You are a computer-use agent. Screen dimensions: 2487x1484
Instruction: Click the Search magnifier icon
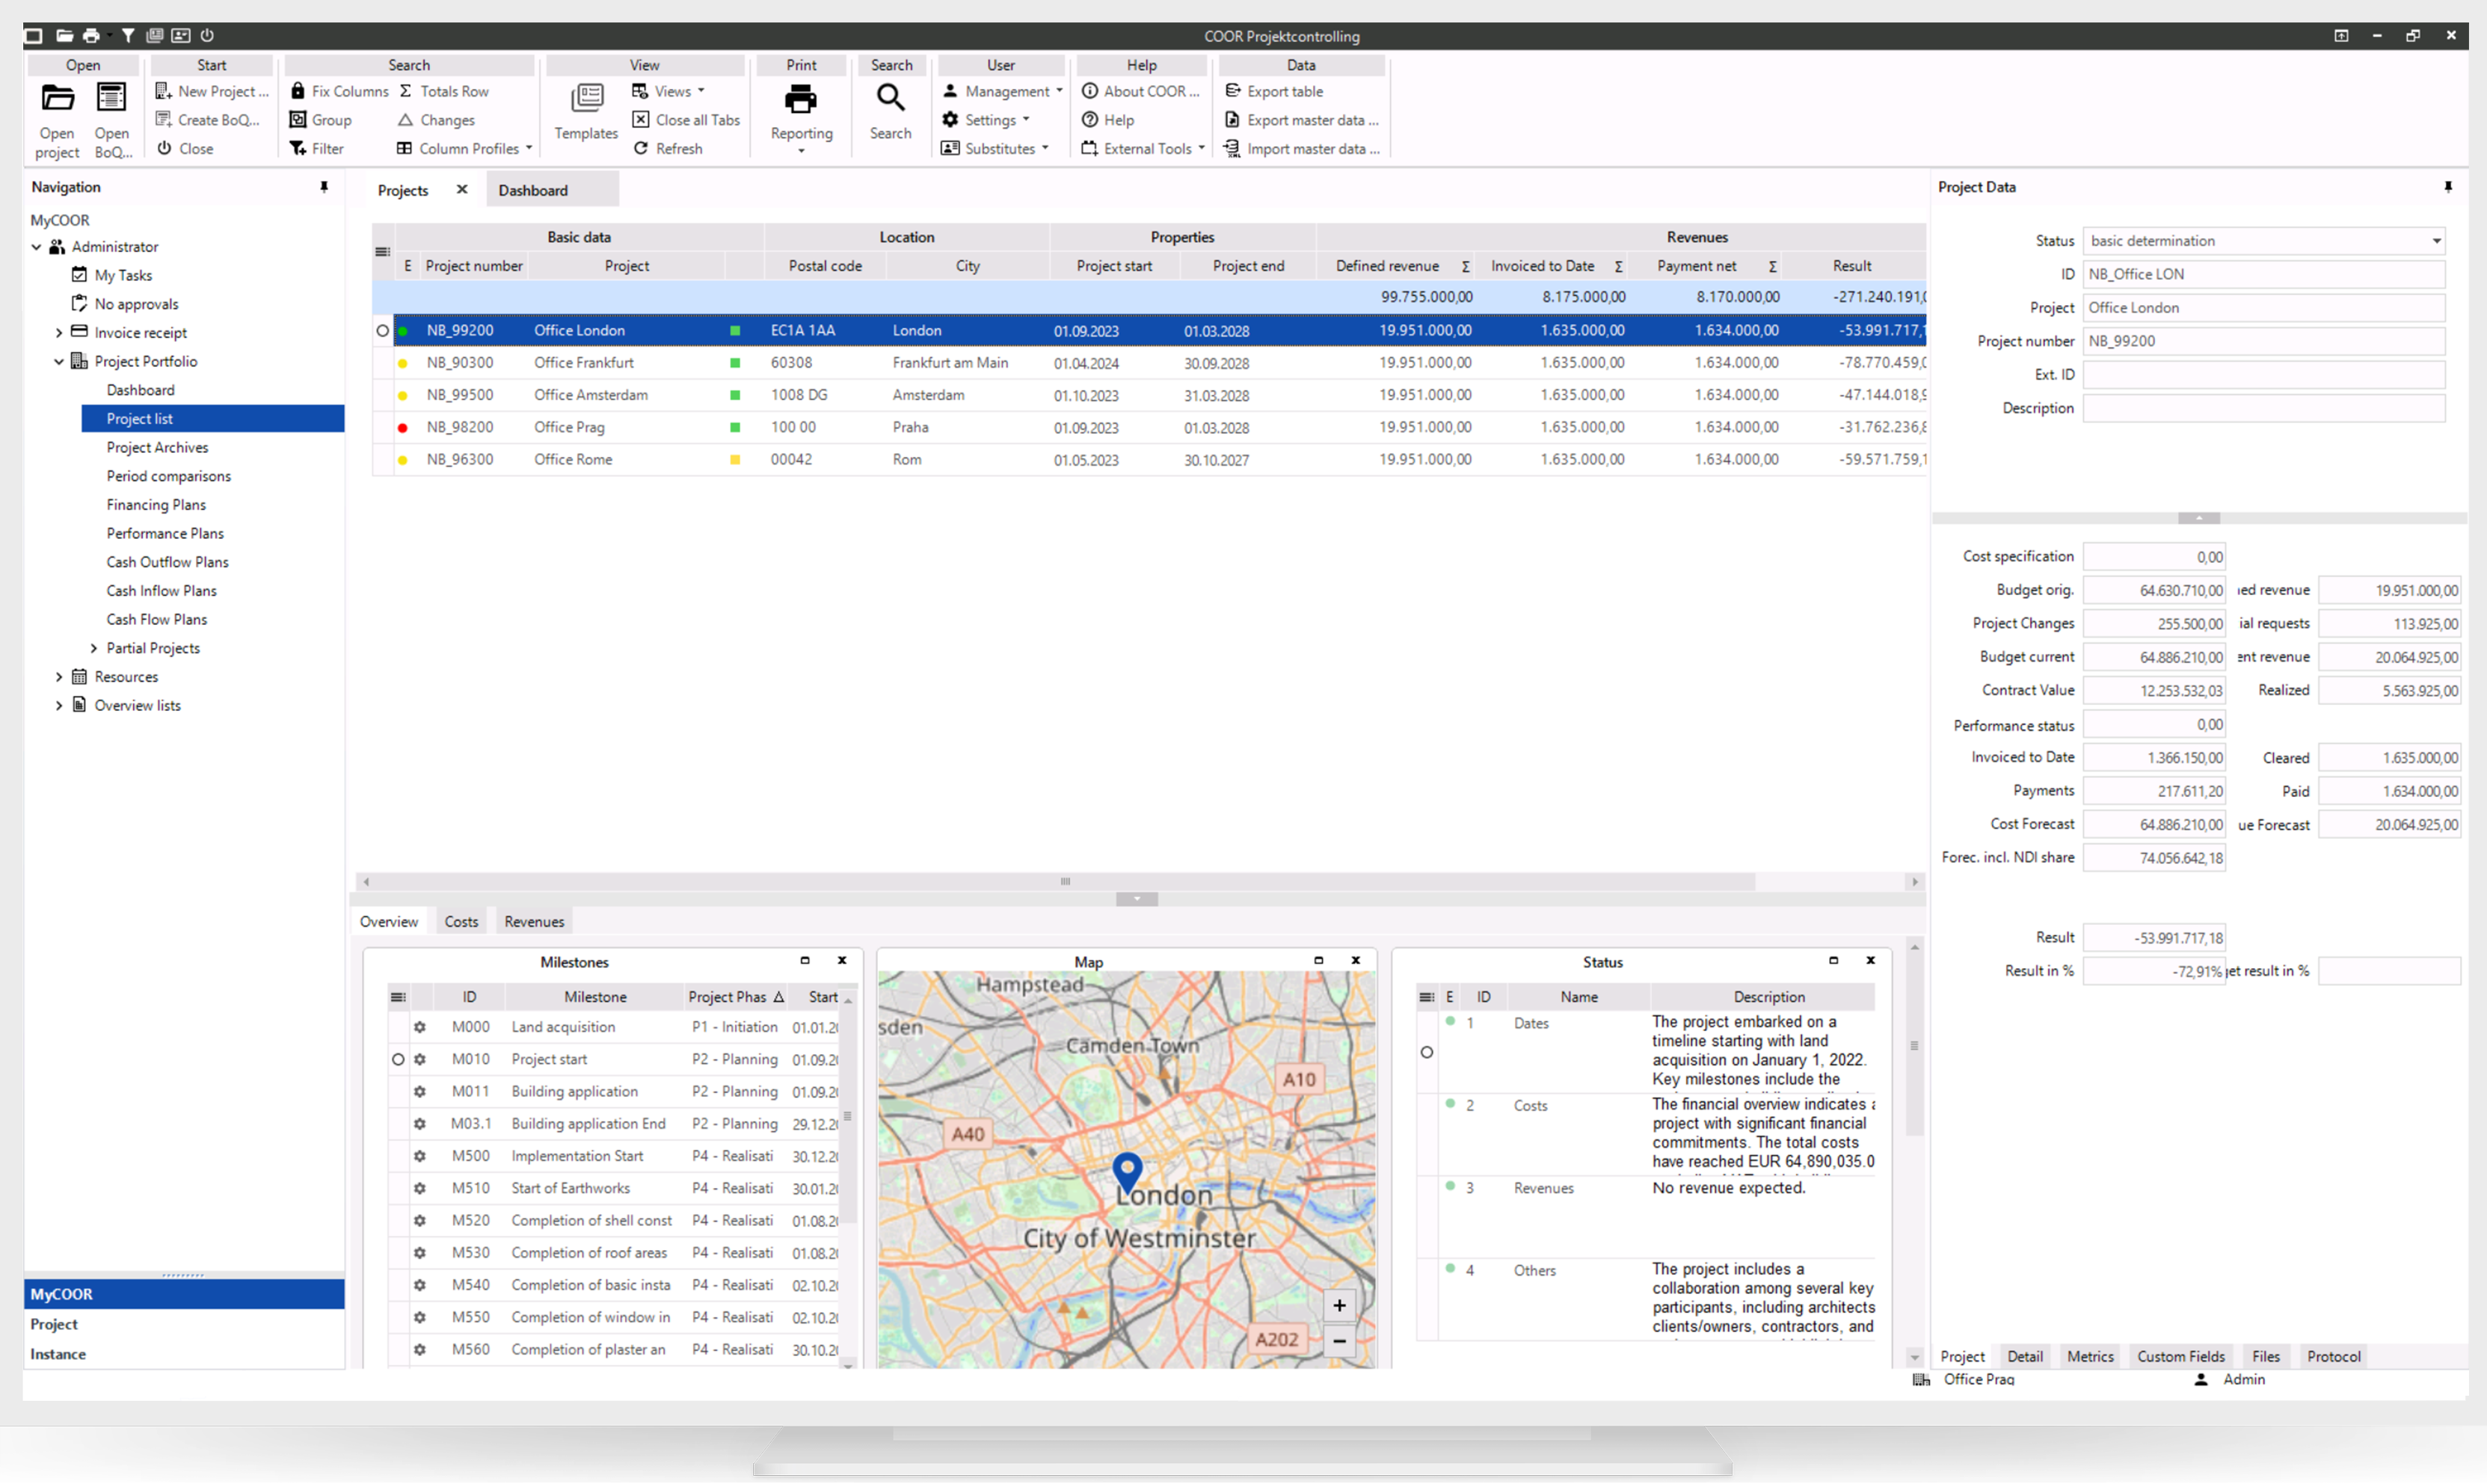click(889, 99)
